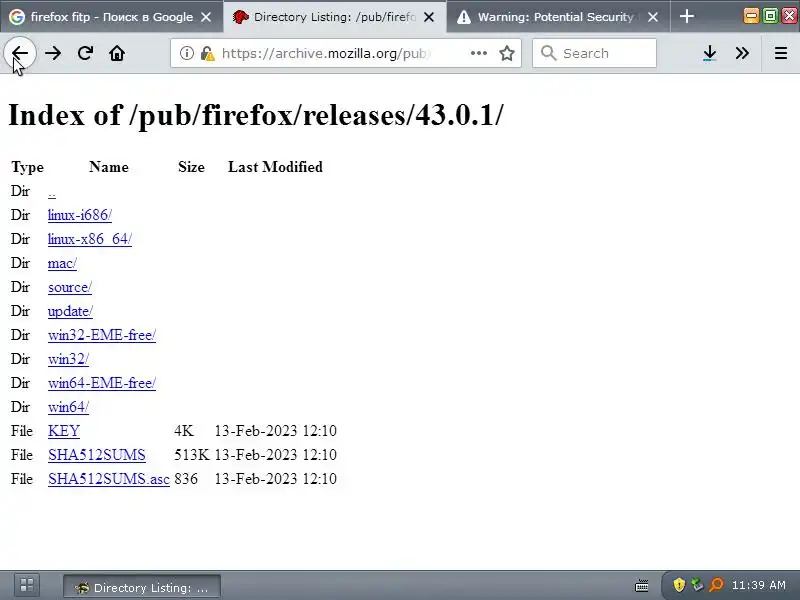Open the win32/ directory link
Image resolution: width=800 pixels, height=600 pixels.
(68, 359)
